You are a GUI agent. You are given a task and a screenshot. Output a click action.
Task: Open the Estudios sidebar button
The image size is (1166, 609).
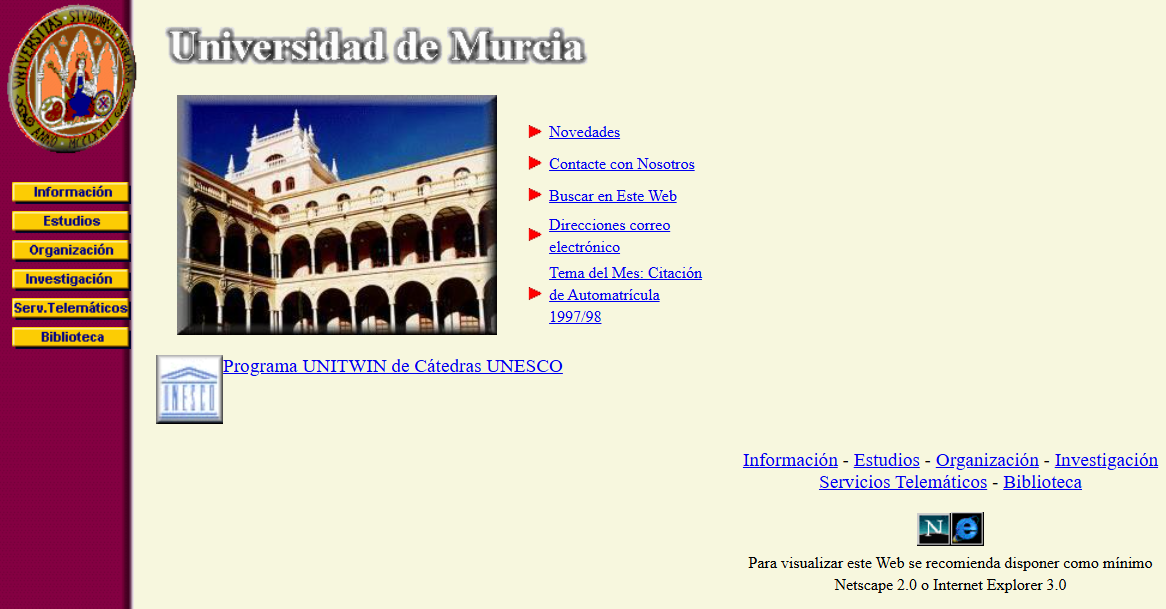point(71,221)
